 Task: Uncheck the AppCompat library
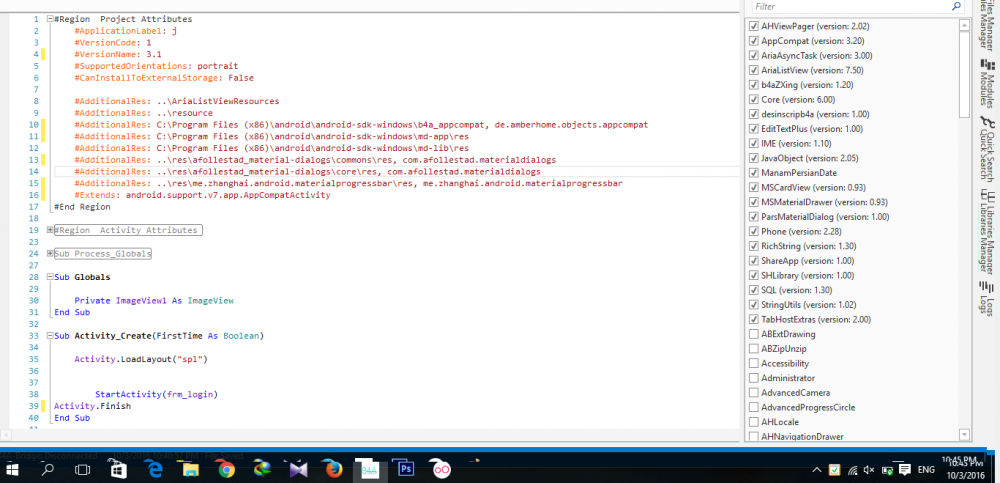tap(754, 41)
